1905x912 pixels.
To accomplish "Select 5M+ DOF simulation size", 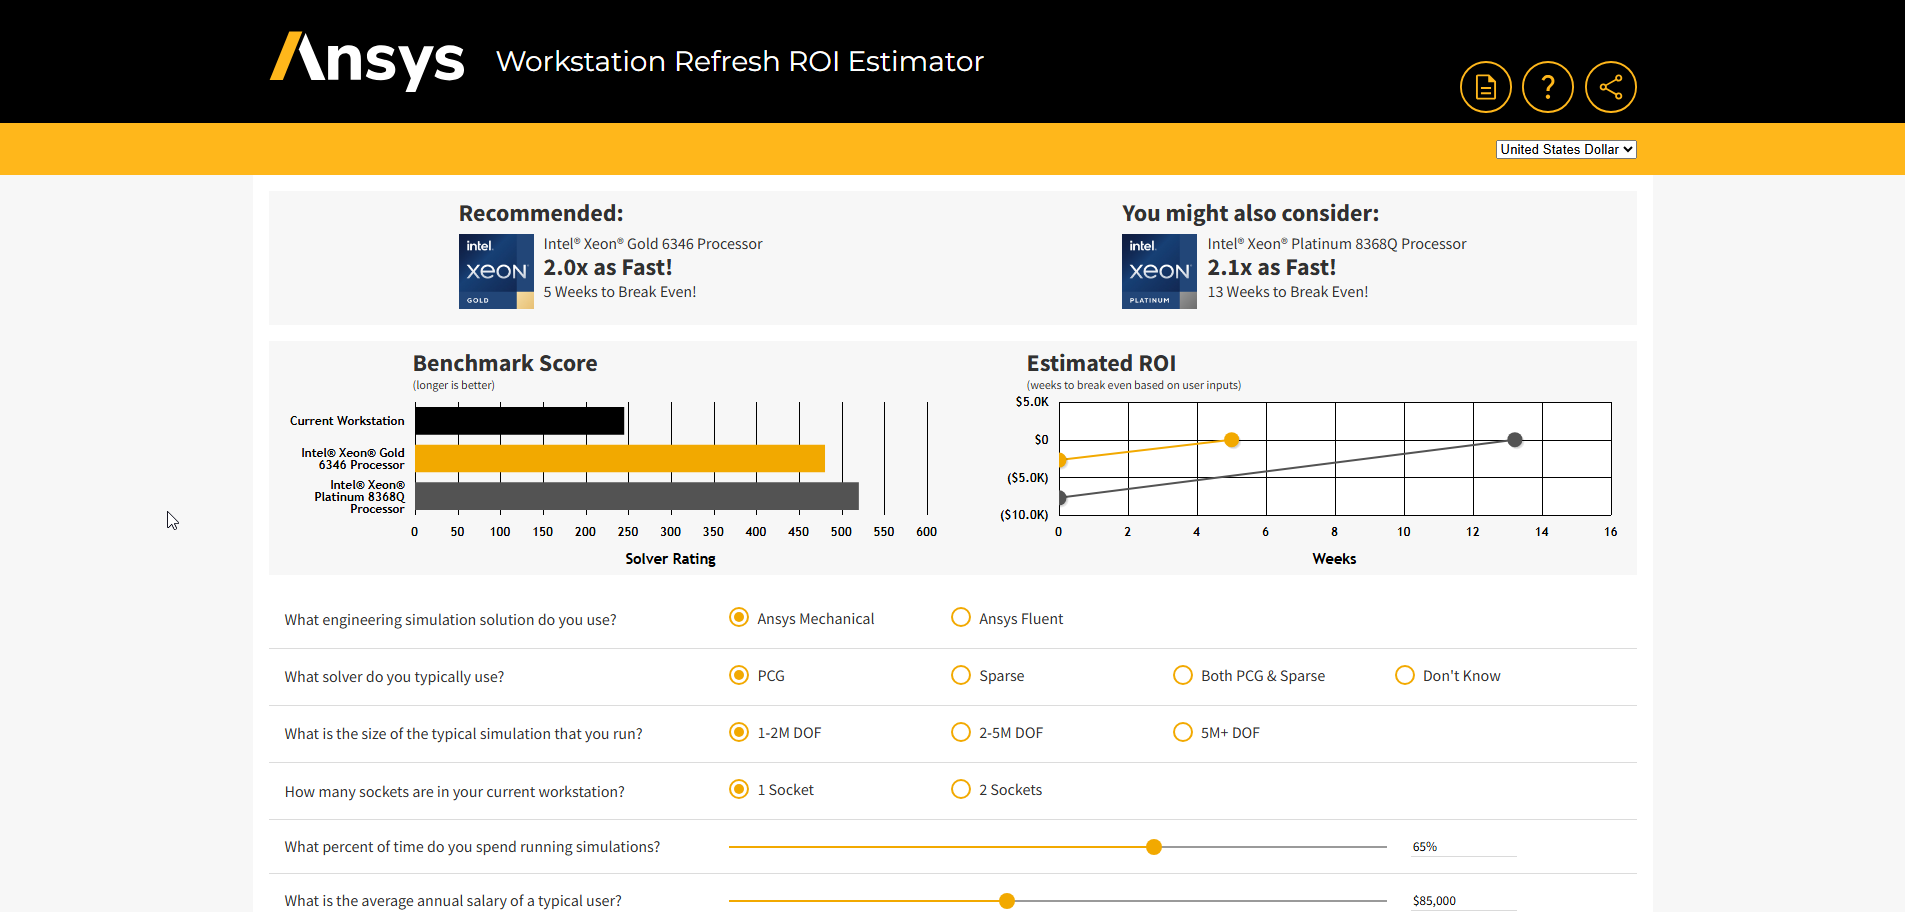I will [x=1183, y=732].
